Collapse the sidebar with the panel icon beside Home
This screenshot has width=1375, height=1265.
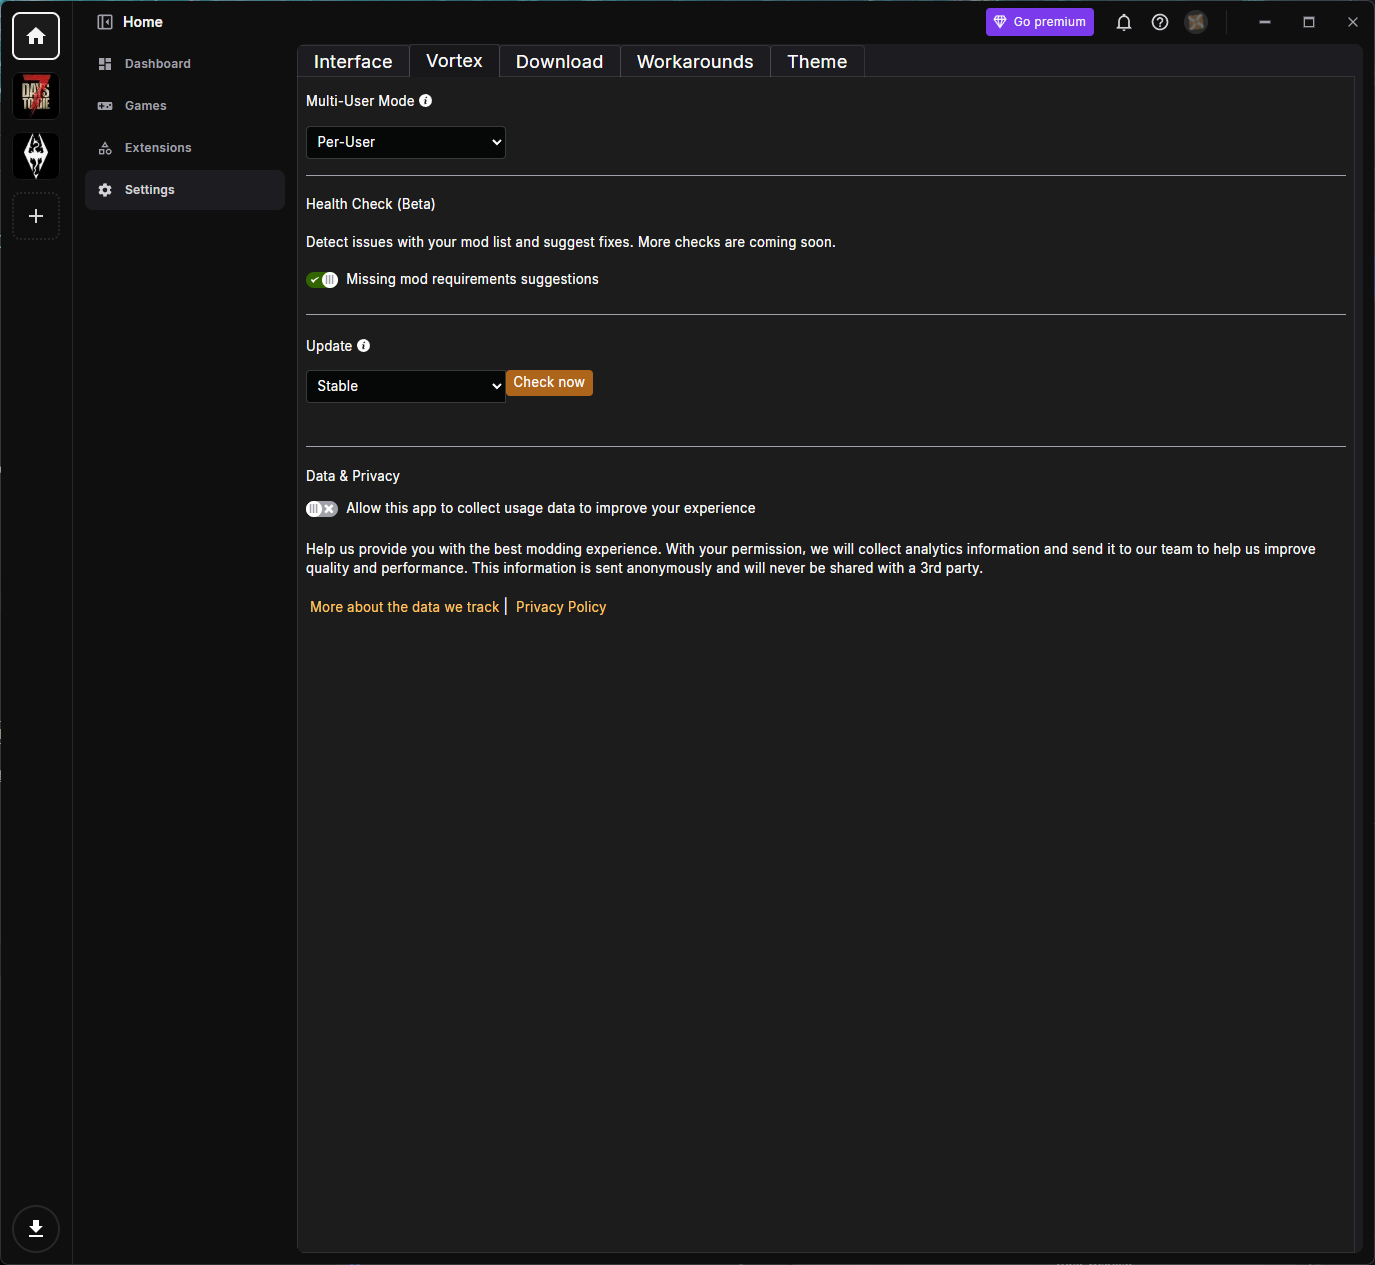tap(105, 22)
